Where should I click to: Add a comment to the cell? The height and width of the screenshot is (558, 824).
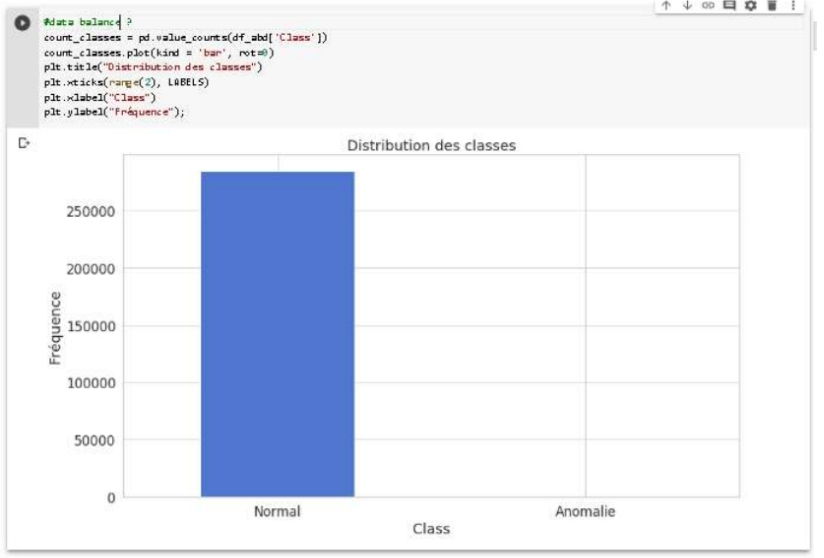[x=728, y=6]
